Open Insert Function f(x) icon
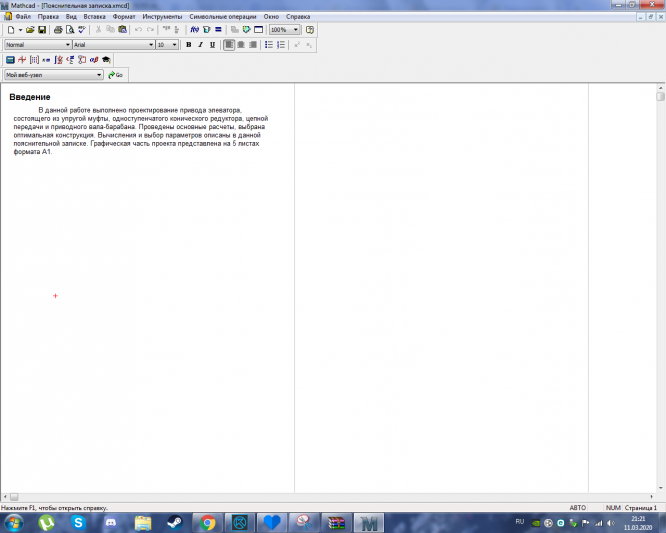This screenshot has height=533, width=666. click(195, 30)
